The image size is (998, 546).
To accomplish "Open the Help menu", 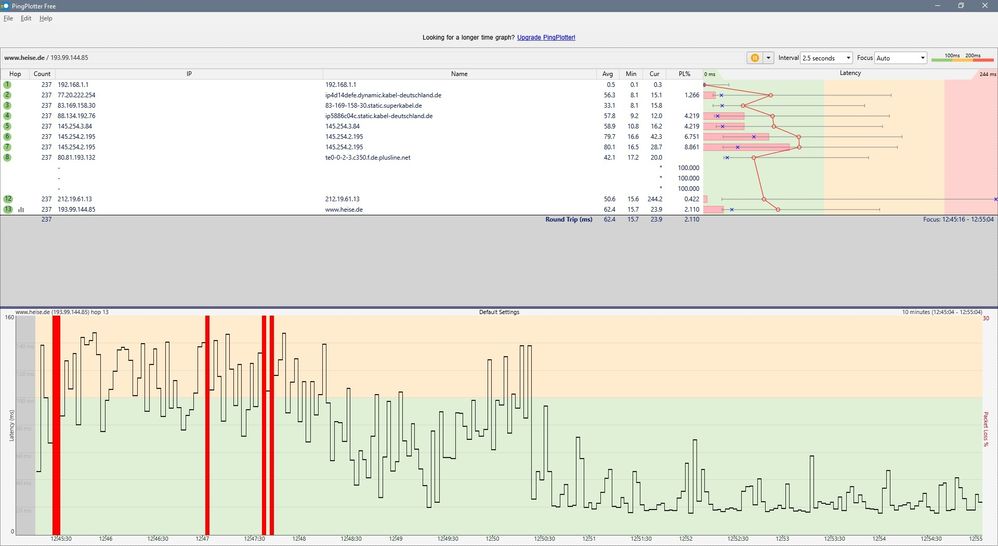I will (x=46, y=18).
